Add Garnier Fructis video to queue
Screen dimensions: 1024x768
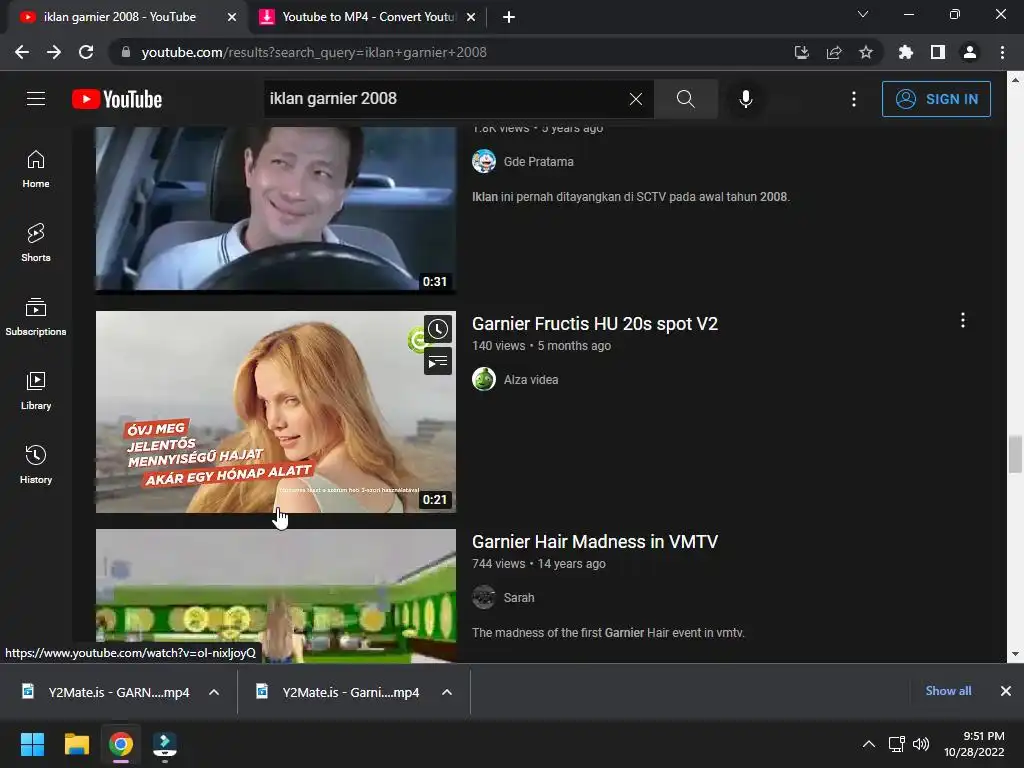coord(438,361)
